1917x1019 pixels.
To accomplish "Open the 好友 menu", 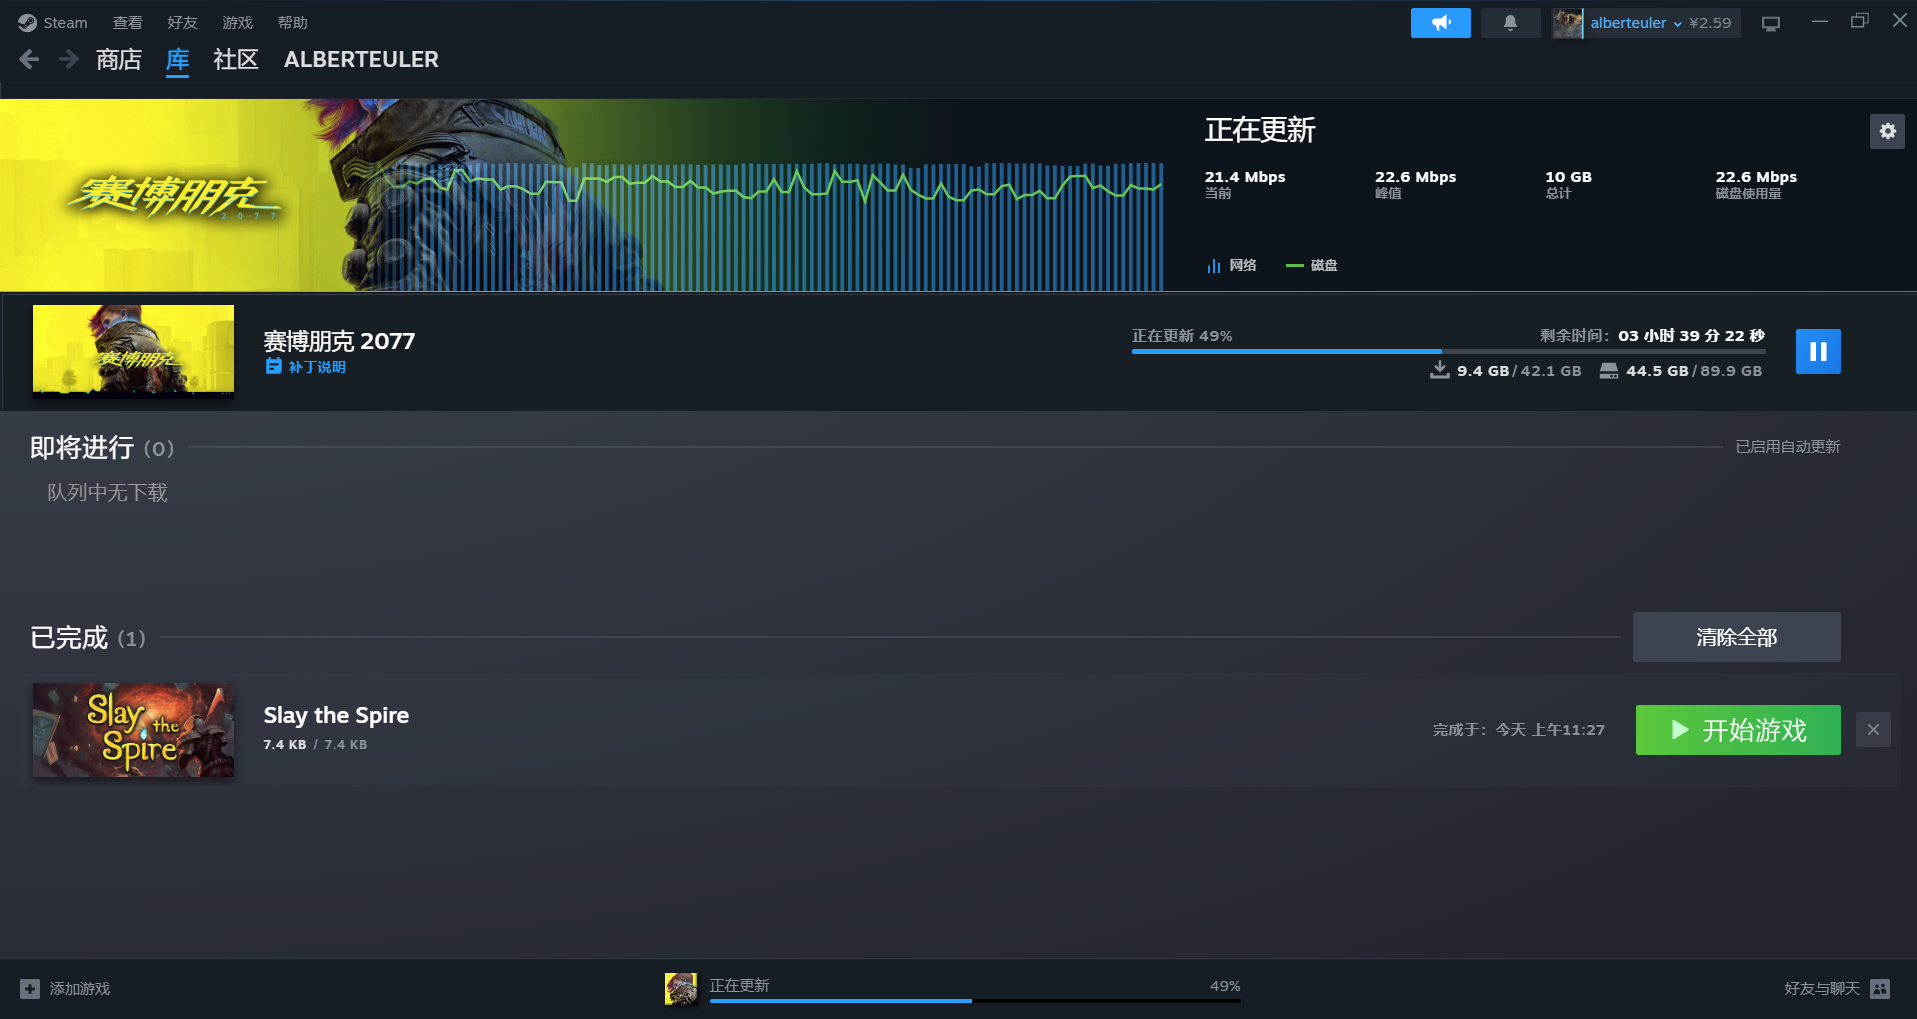I will pos(182,22).
